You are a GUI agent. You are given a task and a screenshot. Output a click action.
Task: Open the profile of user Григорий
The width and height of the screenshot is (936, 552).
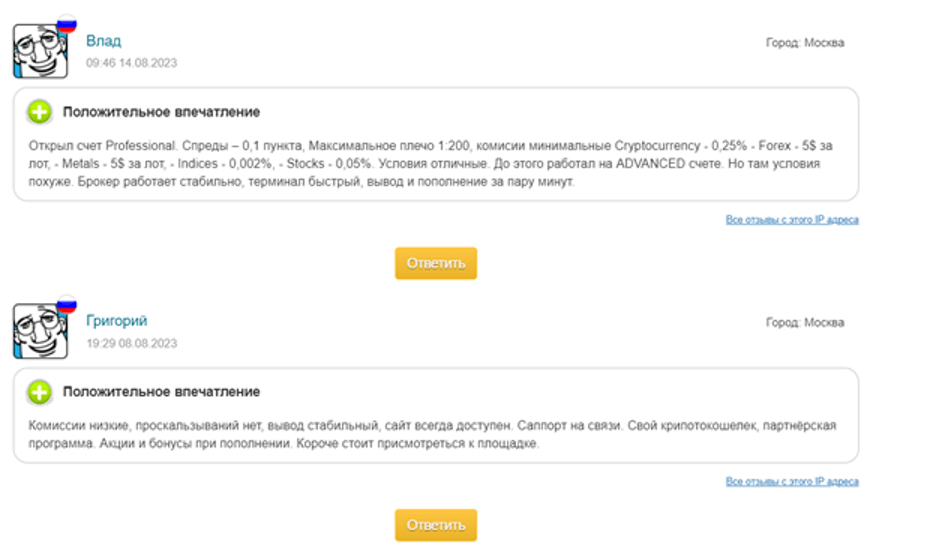(x=116, y=321)
